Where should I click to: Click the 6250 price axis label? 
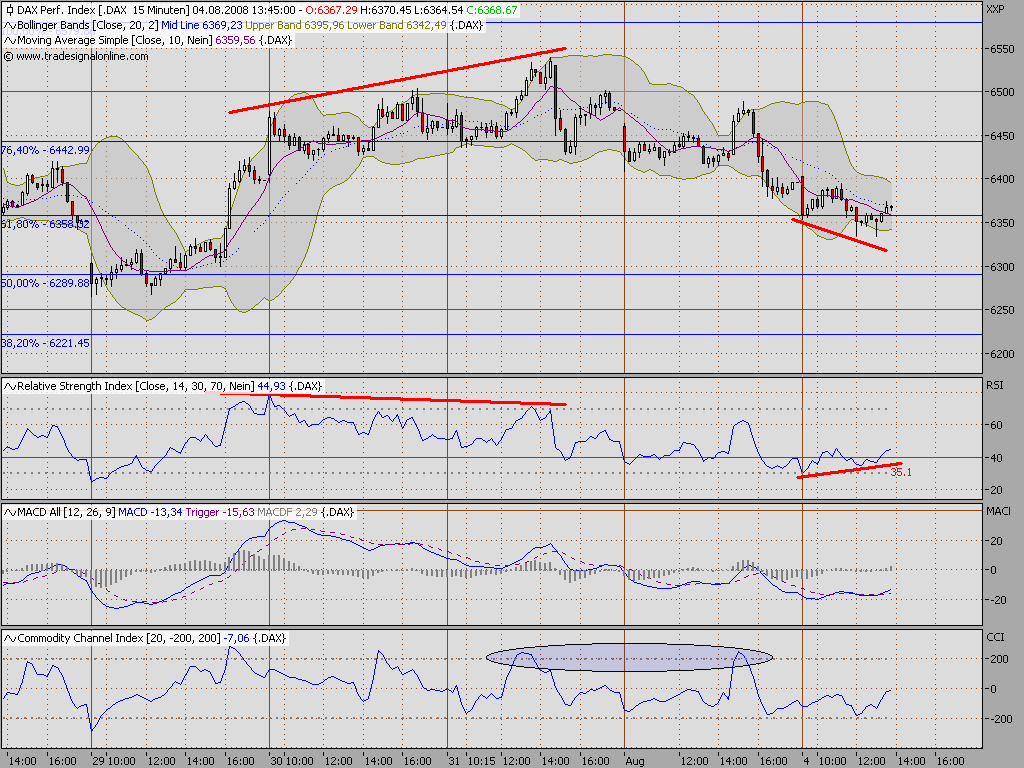click(x=1002, y=311)
